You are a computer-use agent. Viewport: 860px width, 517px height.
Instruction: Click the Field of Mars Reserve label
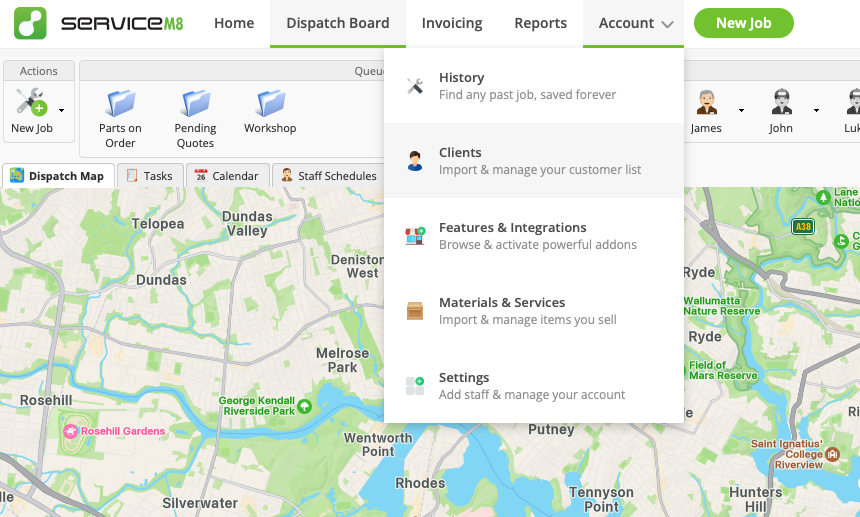coord(723,370)
